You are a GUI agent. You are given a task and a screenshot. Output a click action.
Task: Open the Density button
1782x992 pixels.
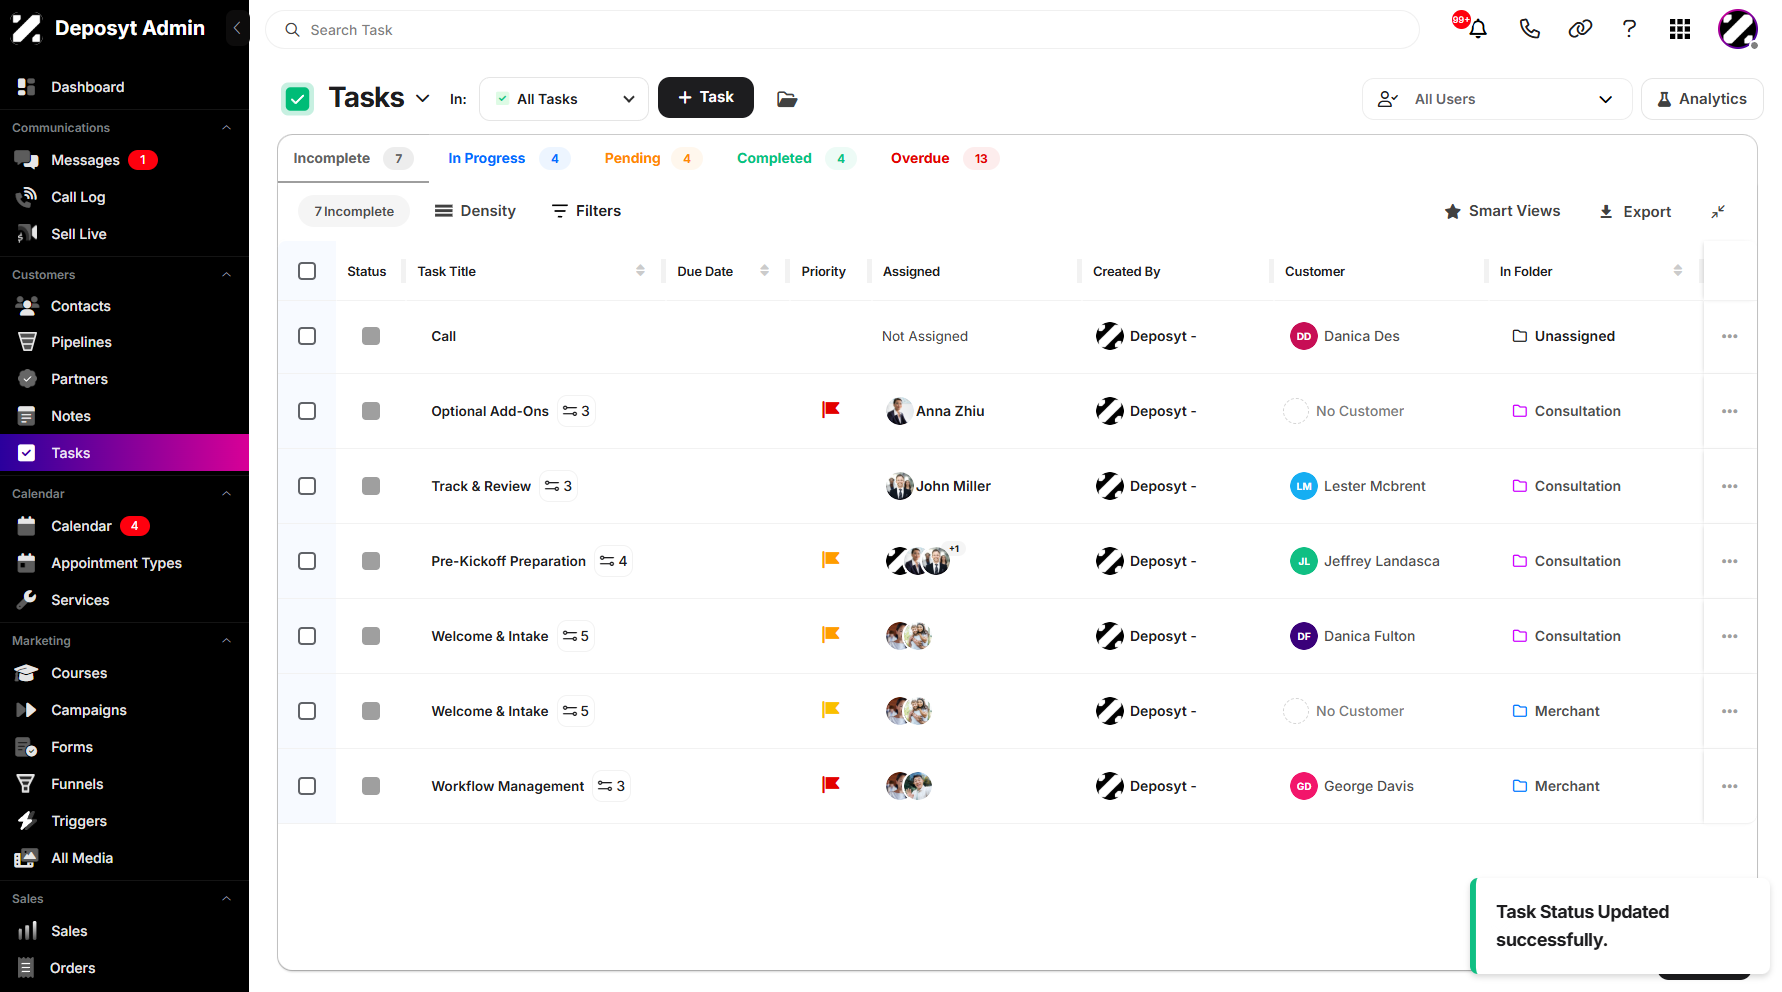click(x=475, y=211)
